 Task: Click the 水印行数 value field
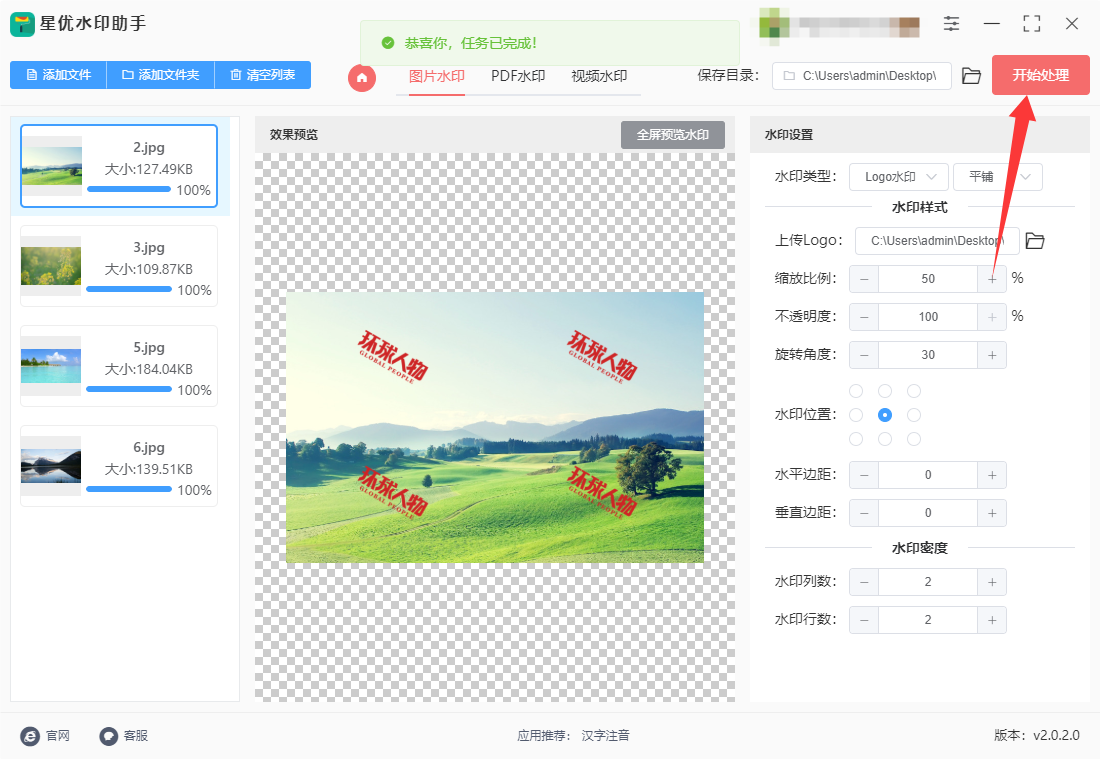pyautogui.click(x=927, y=620)
